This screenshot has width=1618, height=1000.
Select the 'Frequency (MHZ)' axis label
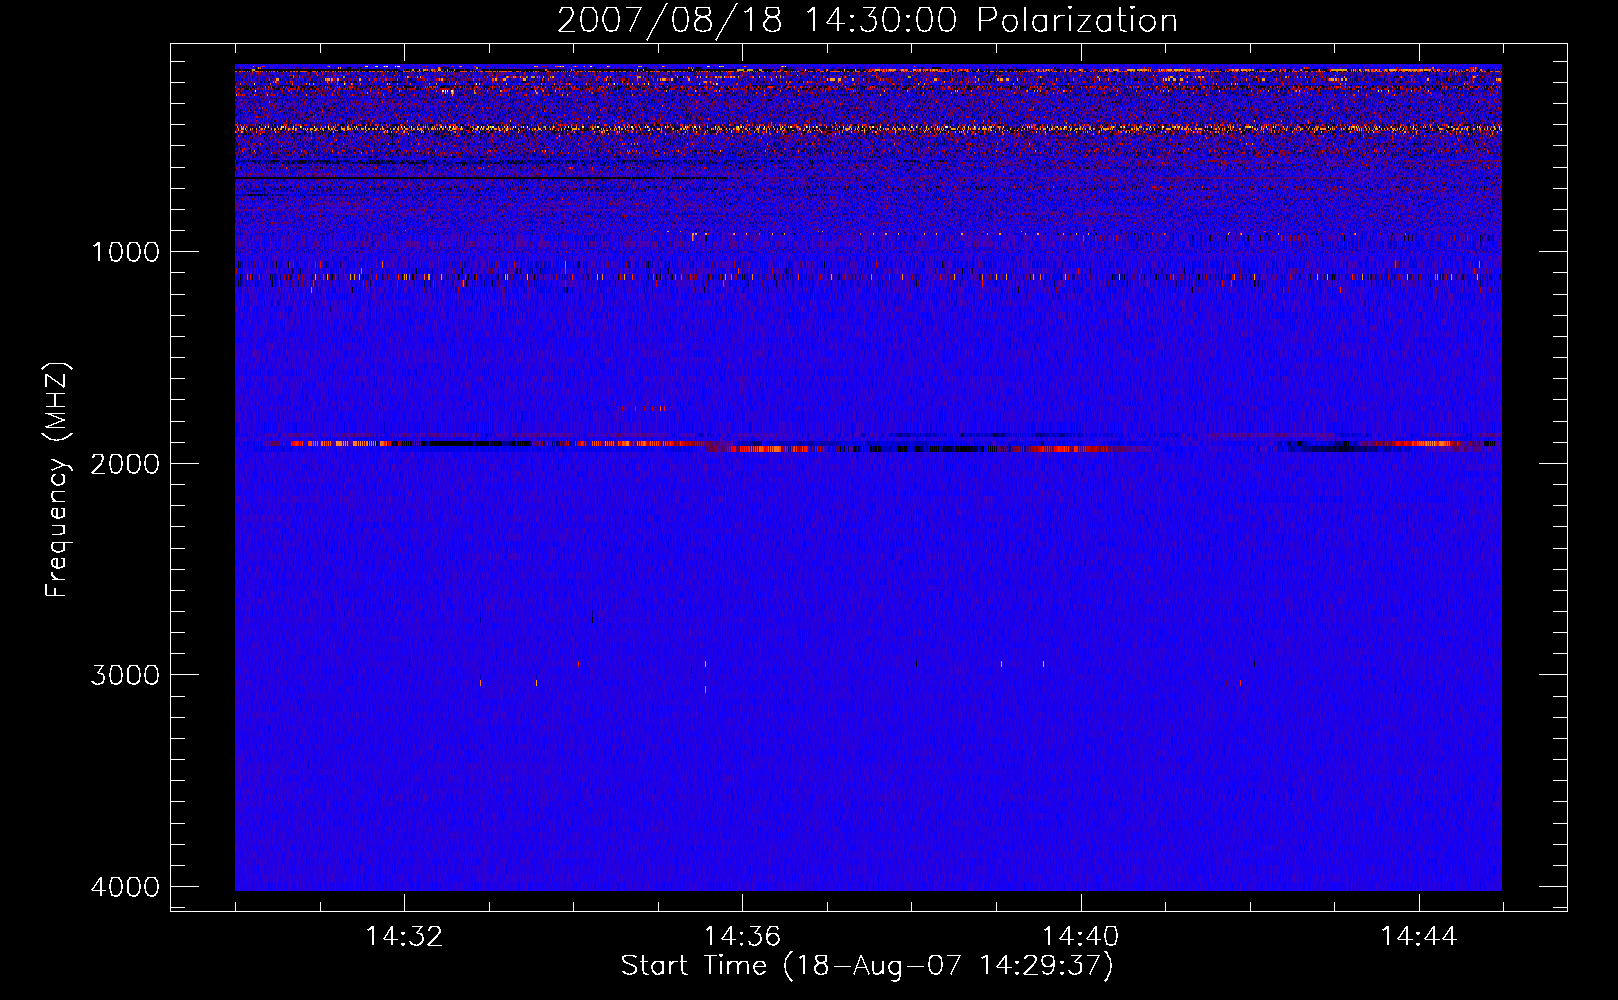coord(57,480)
